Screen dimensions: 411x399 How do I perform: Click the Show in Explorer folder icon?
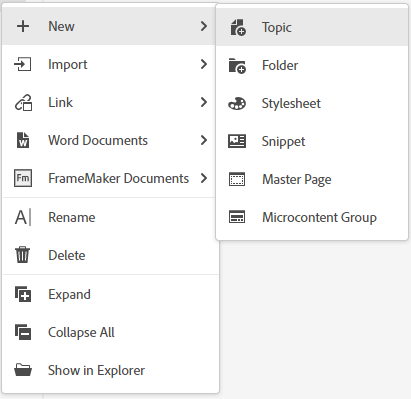pyautogui.click(x=23, y=370)
